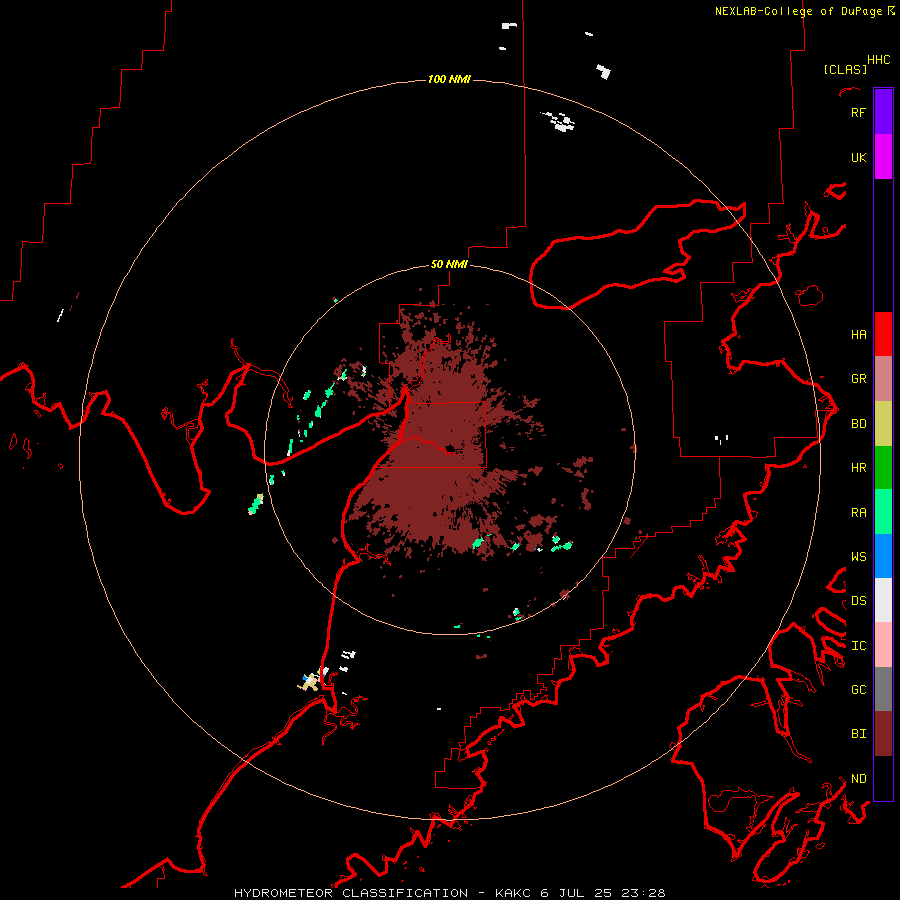The height and width of the screenshot is (900, 900).
Task: Click the GC legend label
Action: pos(858,690)
